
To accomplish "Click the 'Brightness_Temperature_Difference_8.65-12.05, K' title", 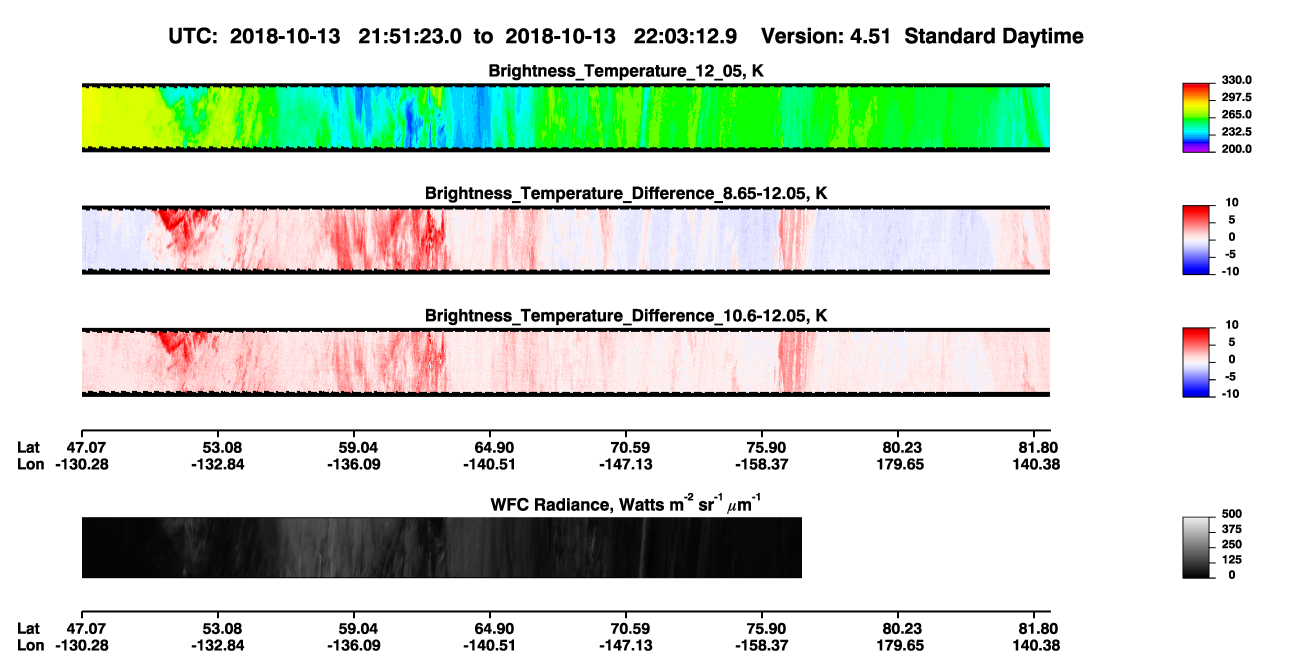I will [626, 193].
